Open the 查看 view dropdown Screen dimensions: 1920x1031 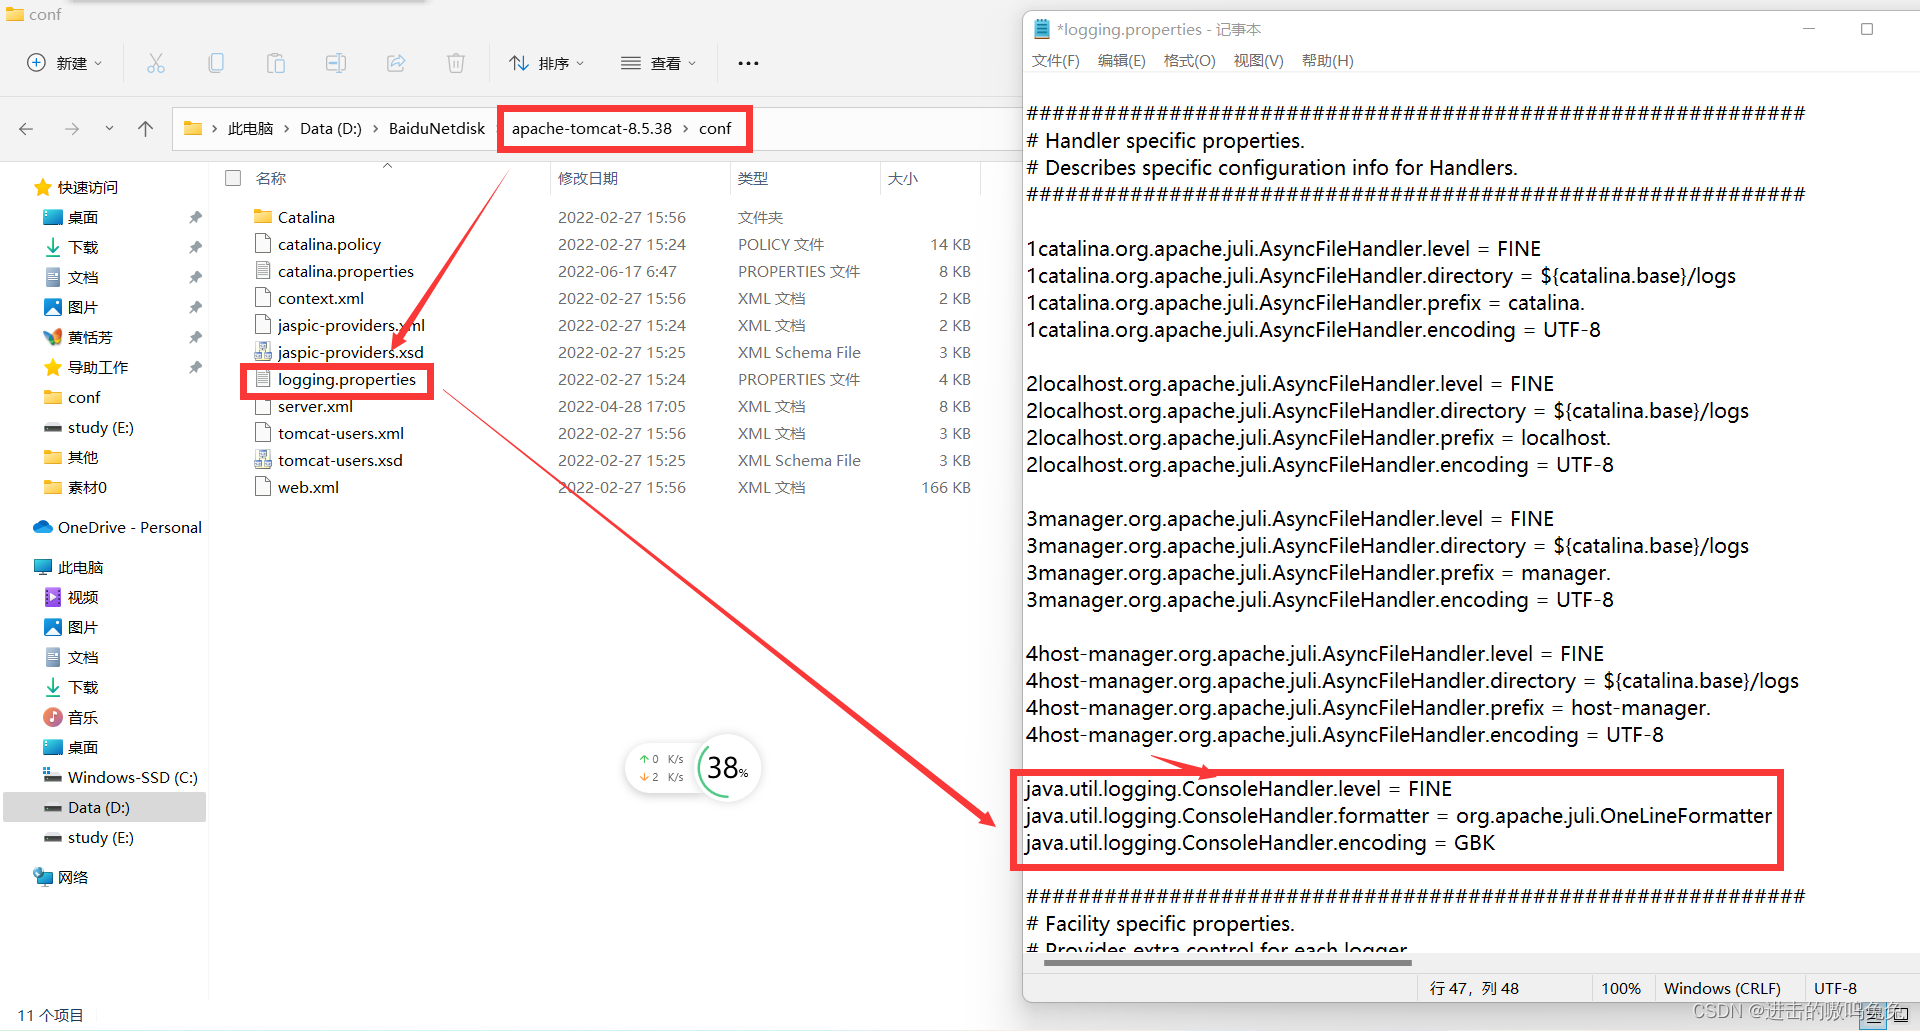tap(658, 62)
